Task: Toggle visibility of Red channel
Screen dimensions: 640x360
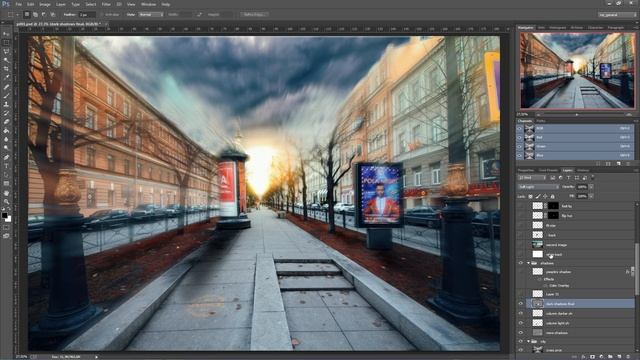Action: 520,137
